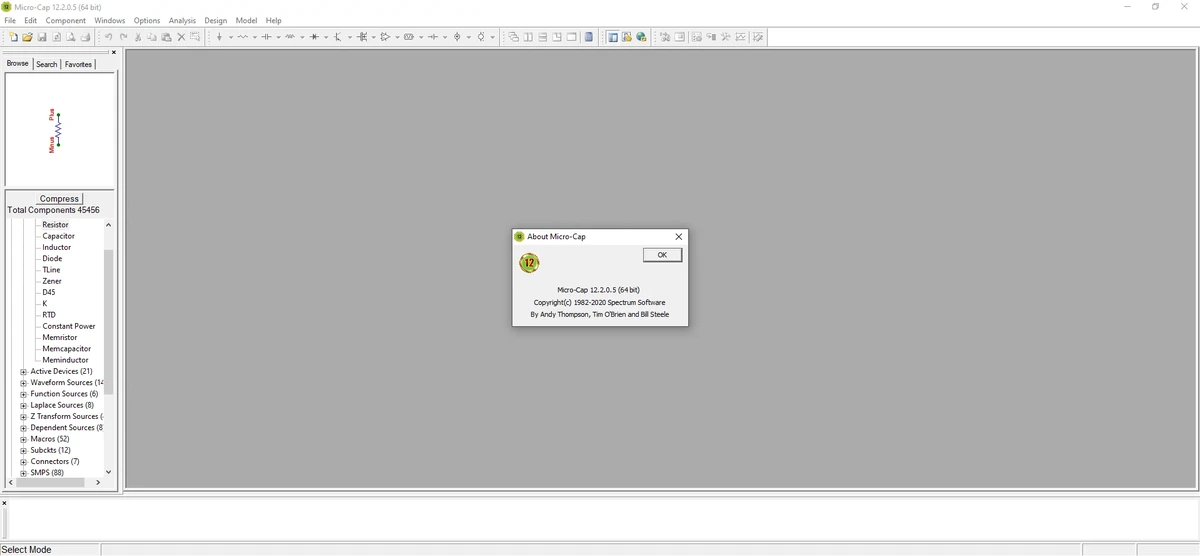Click the tree horizontal scrollbar right arrow
Image resolution: width=1200 pixels, height=556 pixels.
pyautogui.click(x=98, y=483)
